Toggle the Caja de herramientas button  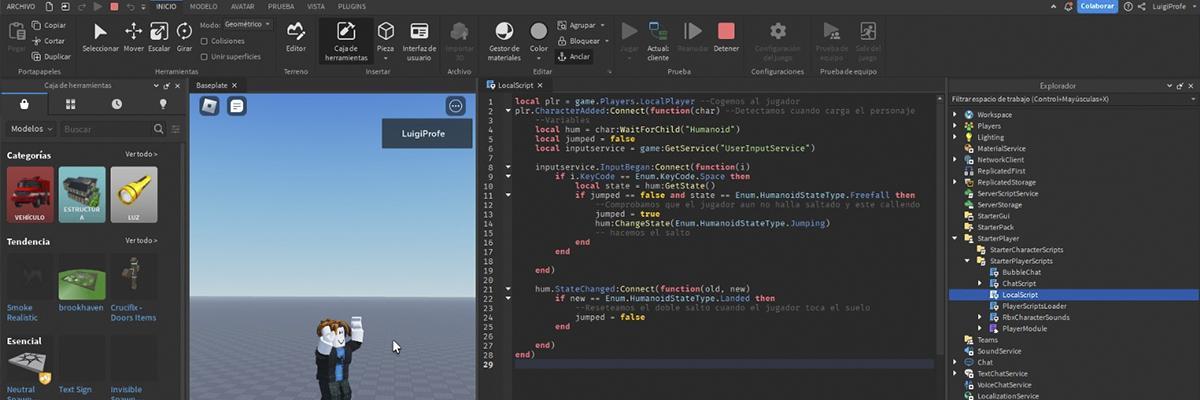coord(346,41)
